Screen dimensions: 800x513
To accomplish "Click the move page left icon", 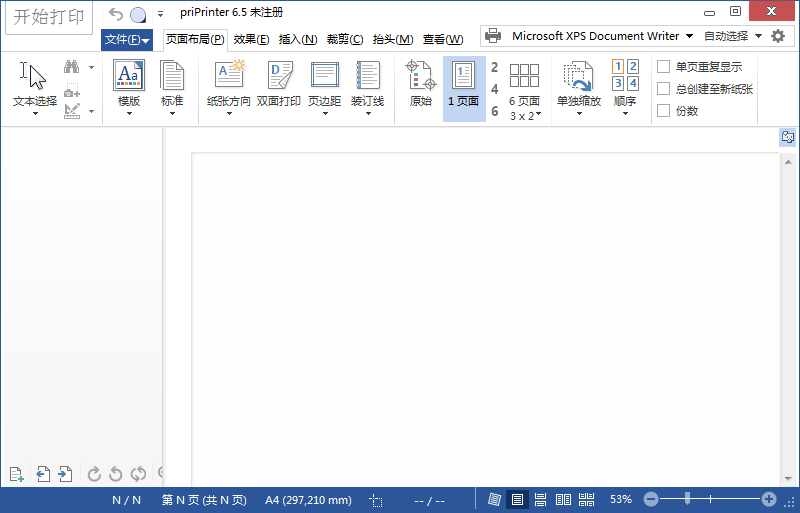I will pos(43,474).
